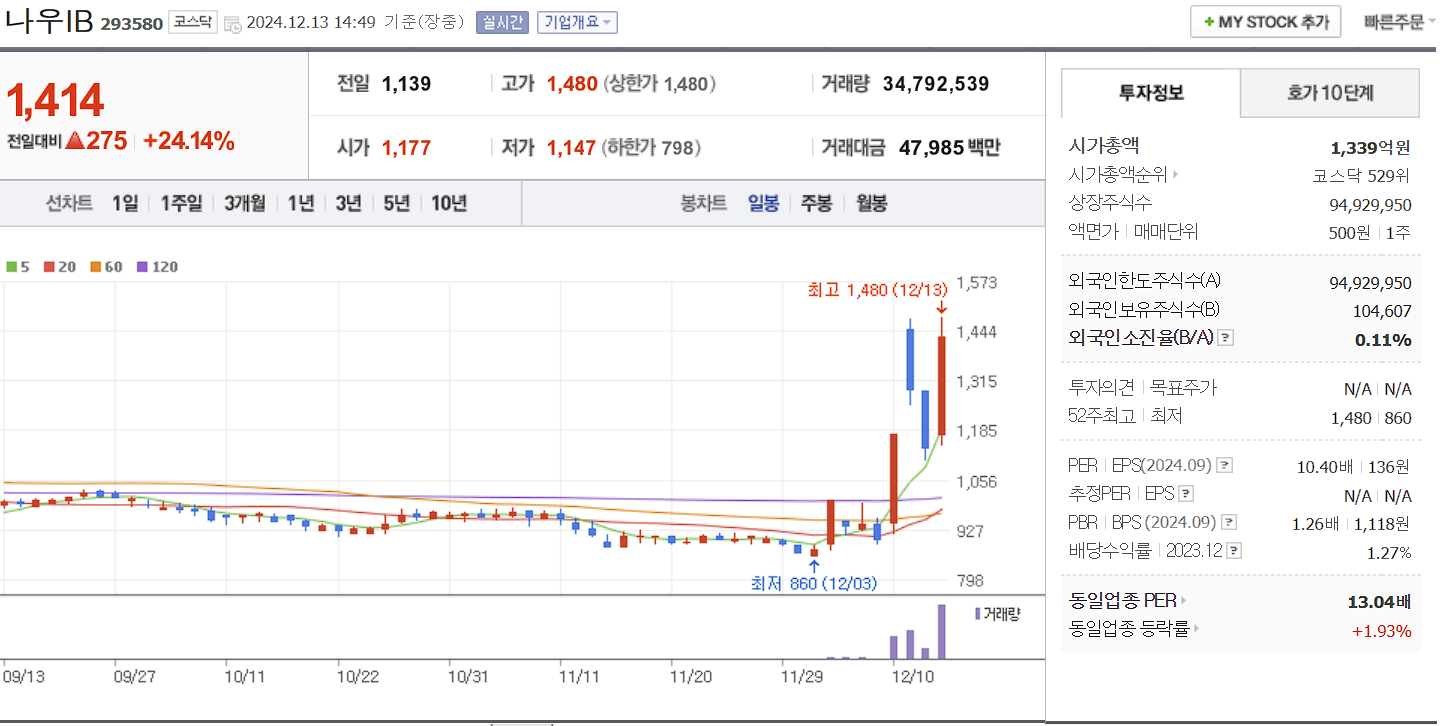Click the clock icon beside the quote timestamp

pyautogui.click(x=231, y=22)
